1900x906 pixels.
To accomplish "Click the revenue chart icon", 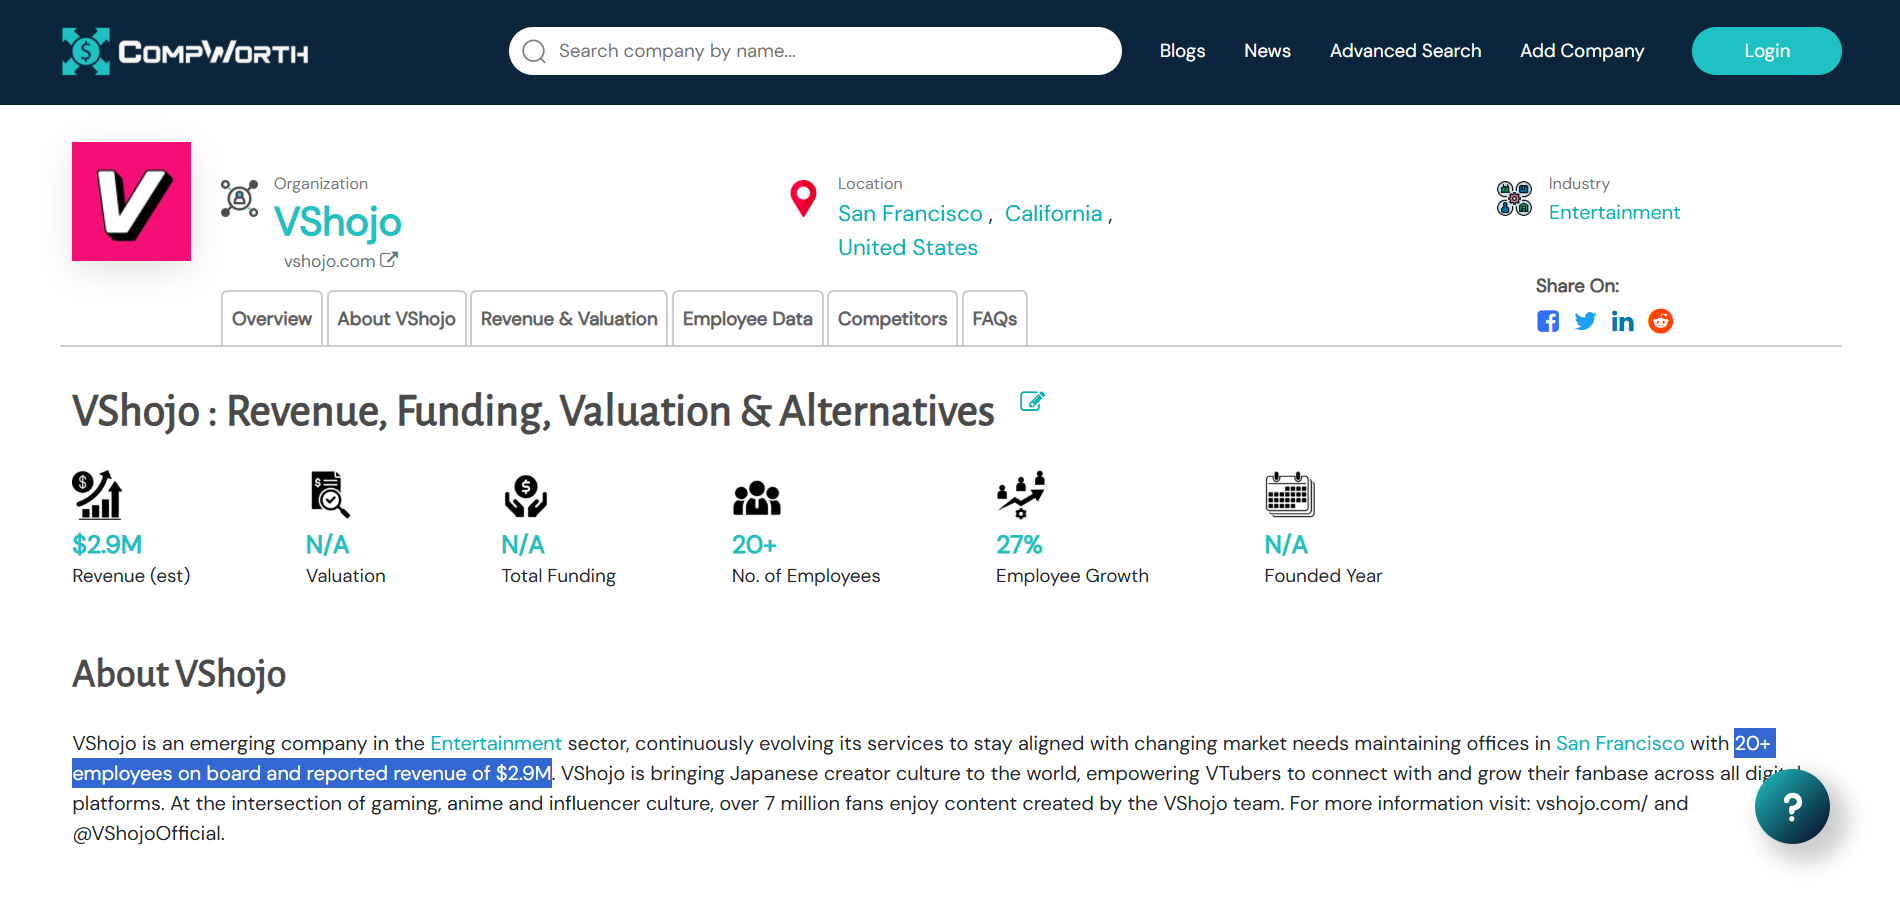I will coord(97,494).
